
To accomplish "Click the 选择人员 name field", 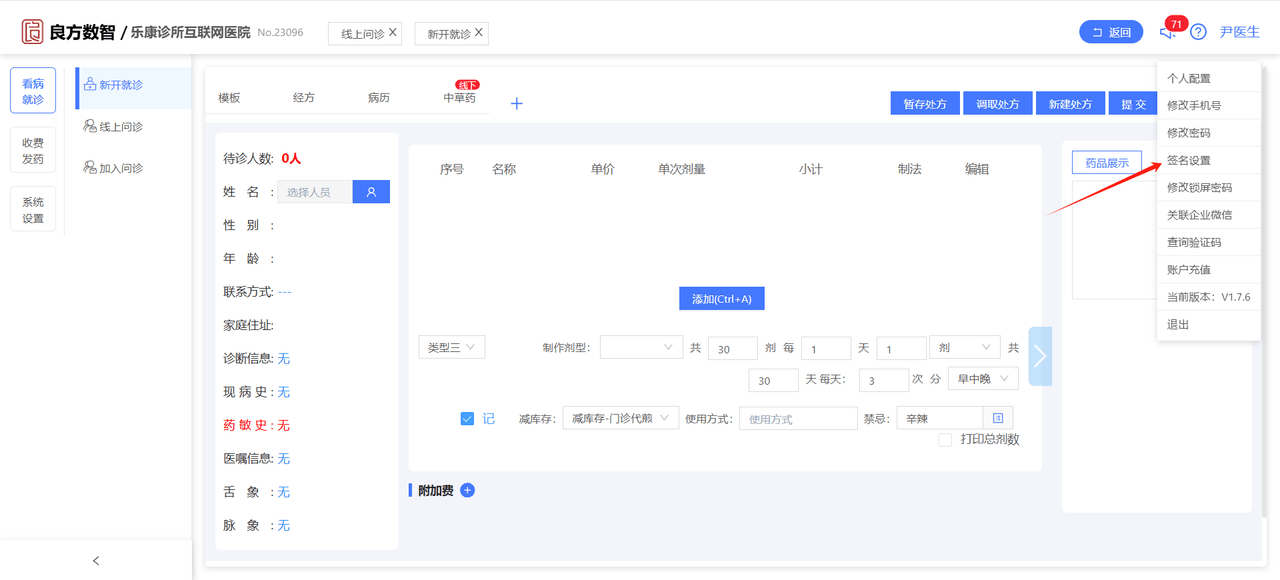I will [x=315, y=192].
